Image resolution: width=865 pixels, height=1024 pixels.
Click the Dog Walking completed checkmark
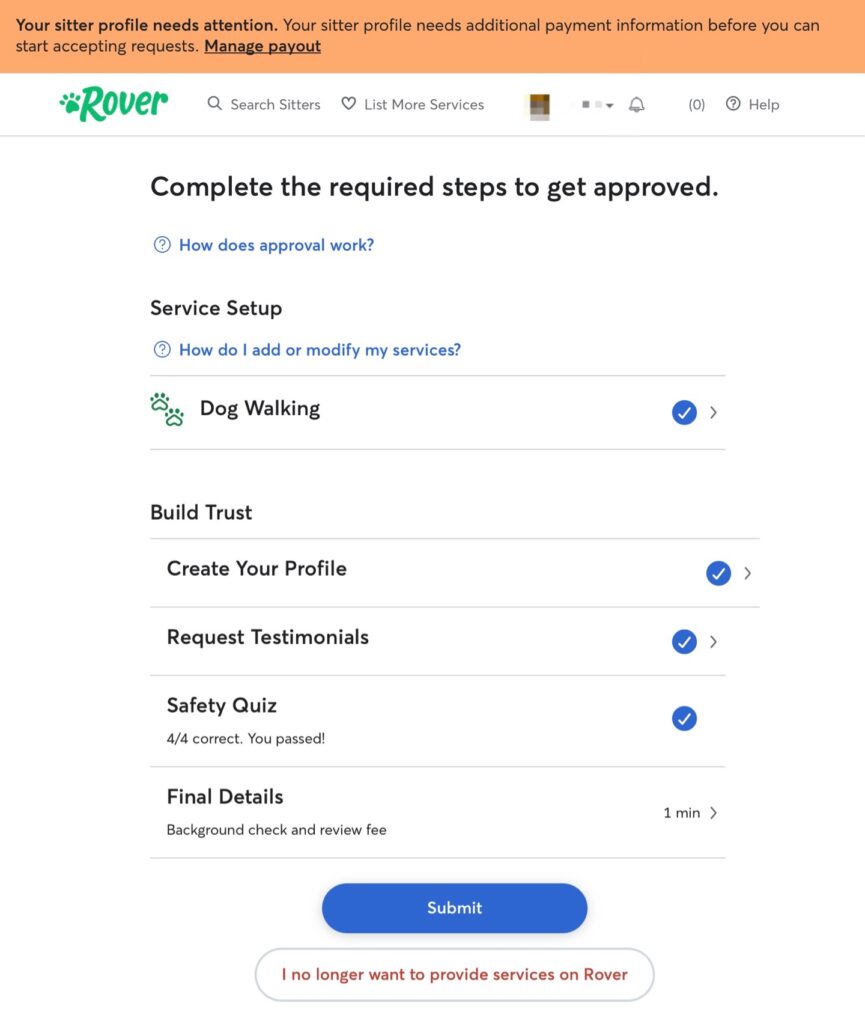(684, 412)
